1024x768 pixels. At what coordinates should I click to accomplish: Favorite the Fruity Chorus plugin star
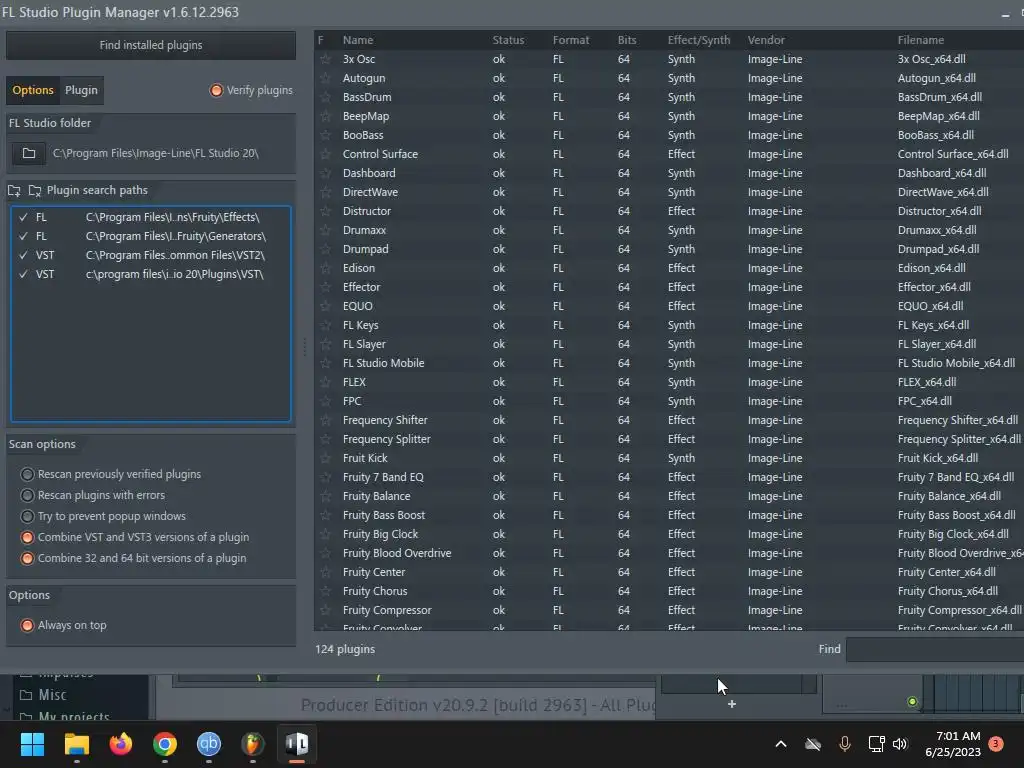(325, 591)
